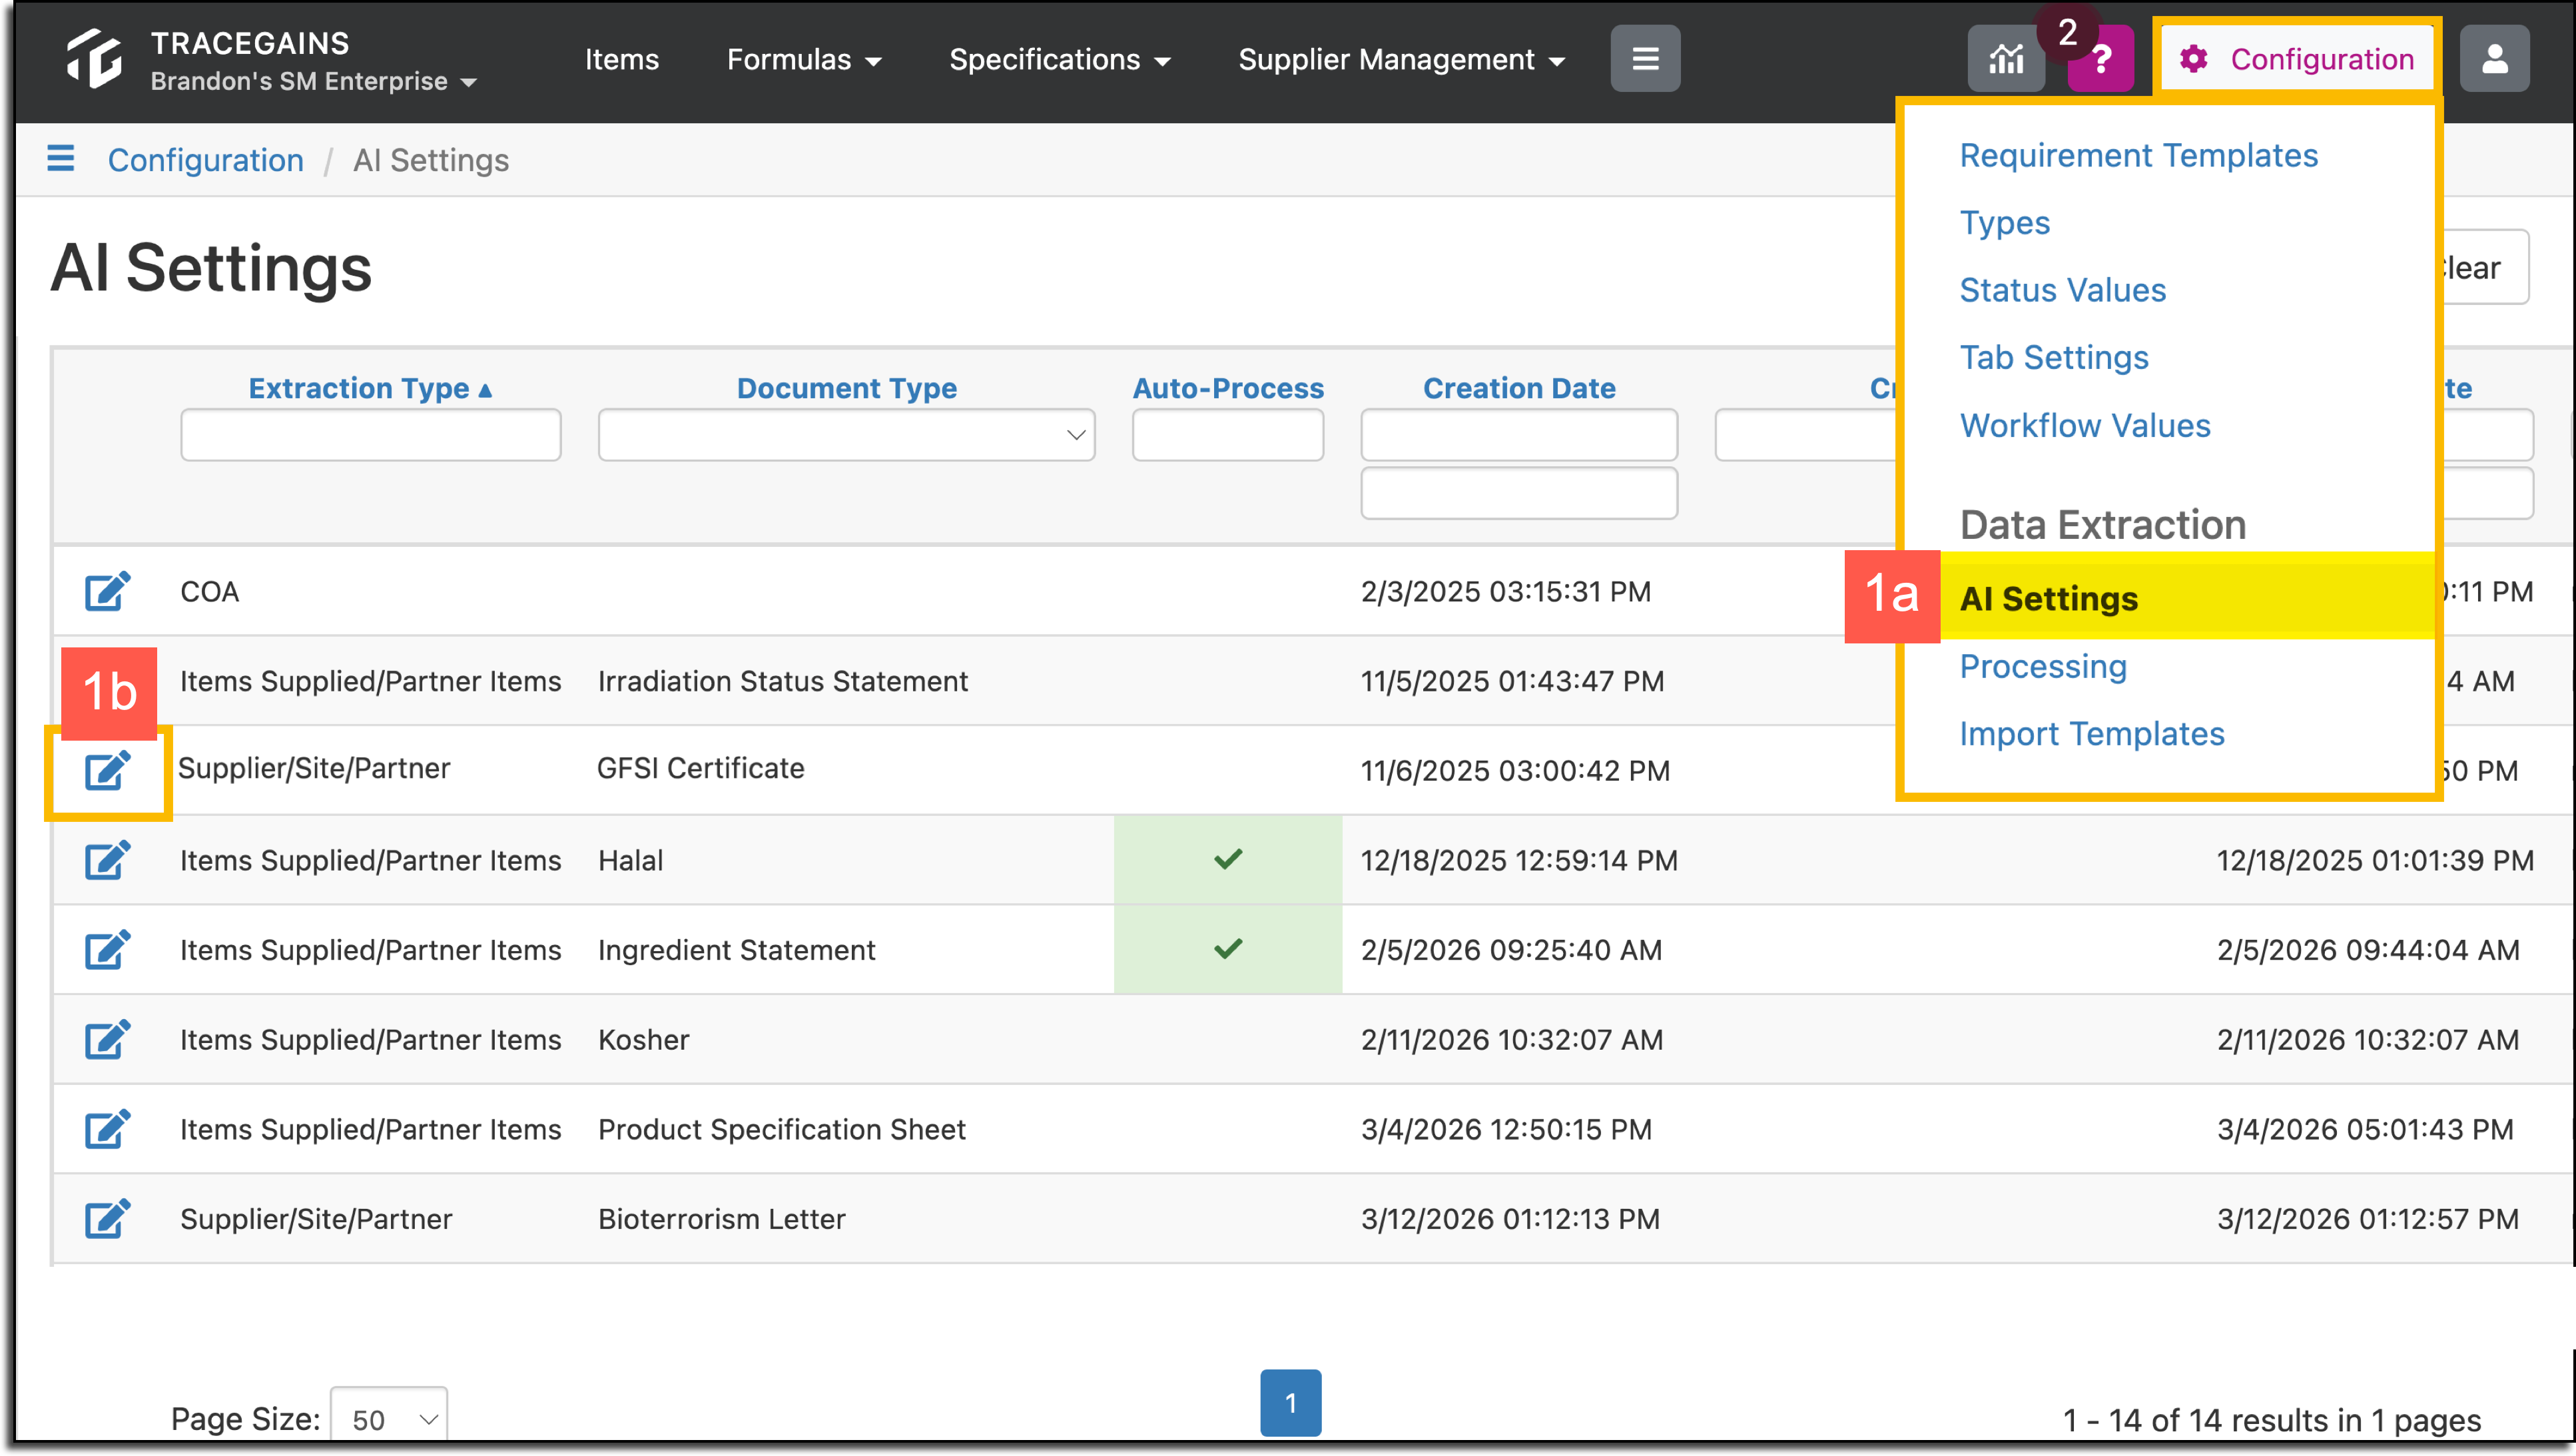Click the Kosher document type cell

(643, 1039)
